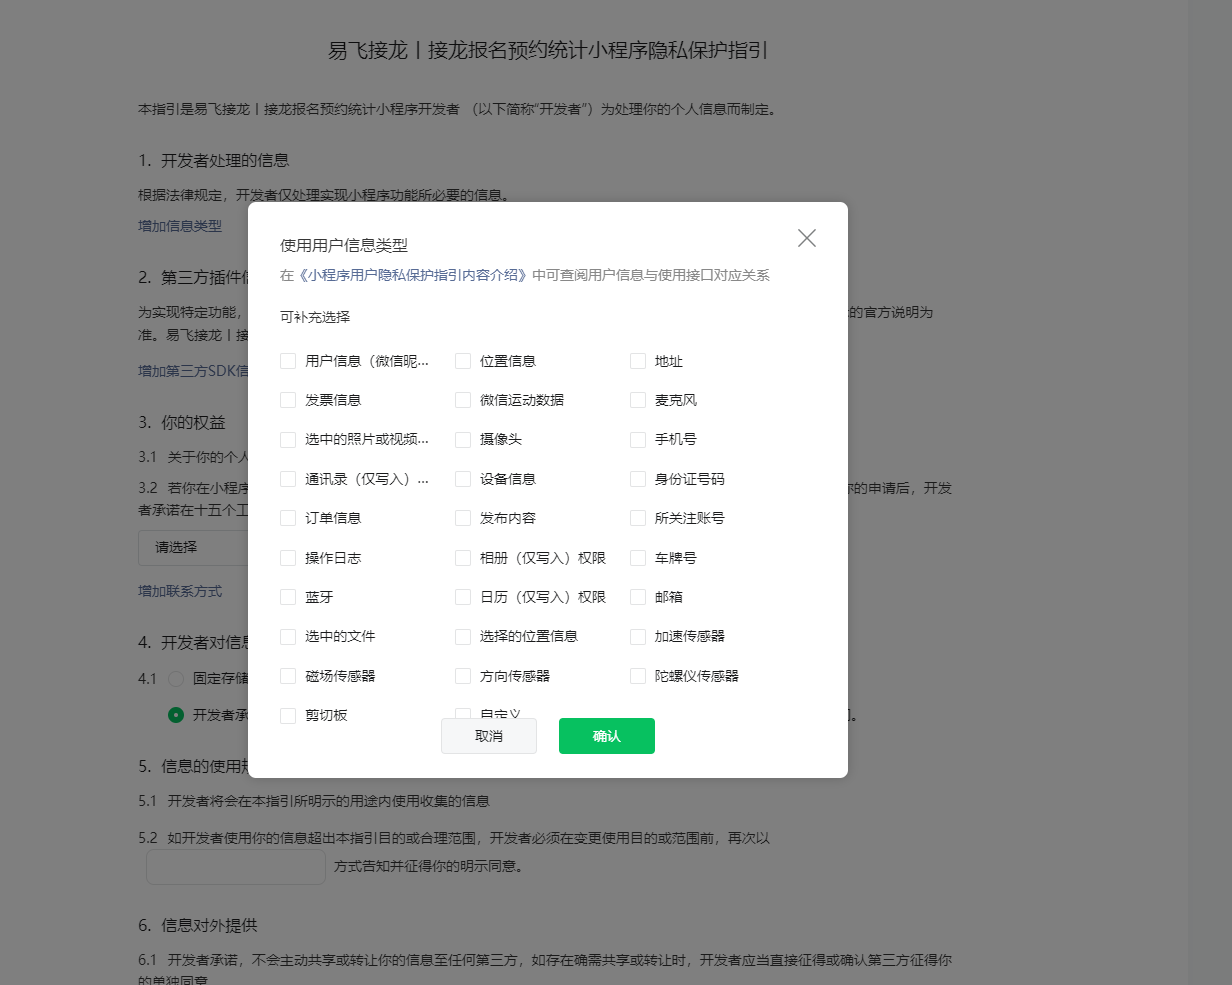Image resolution: width=1232 pixels, height=985 pixels.
Task: Open the 请选择 dropdown in background page
Action: [x=193, y=548]
